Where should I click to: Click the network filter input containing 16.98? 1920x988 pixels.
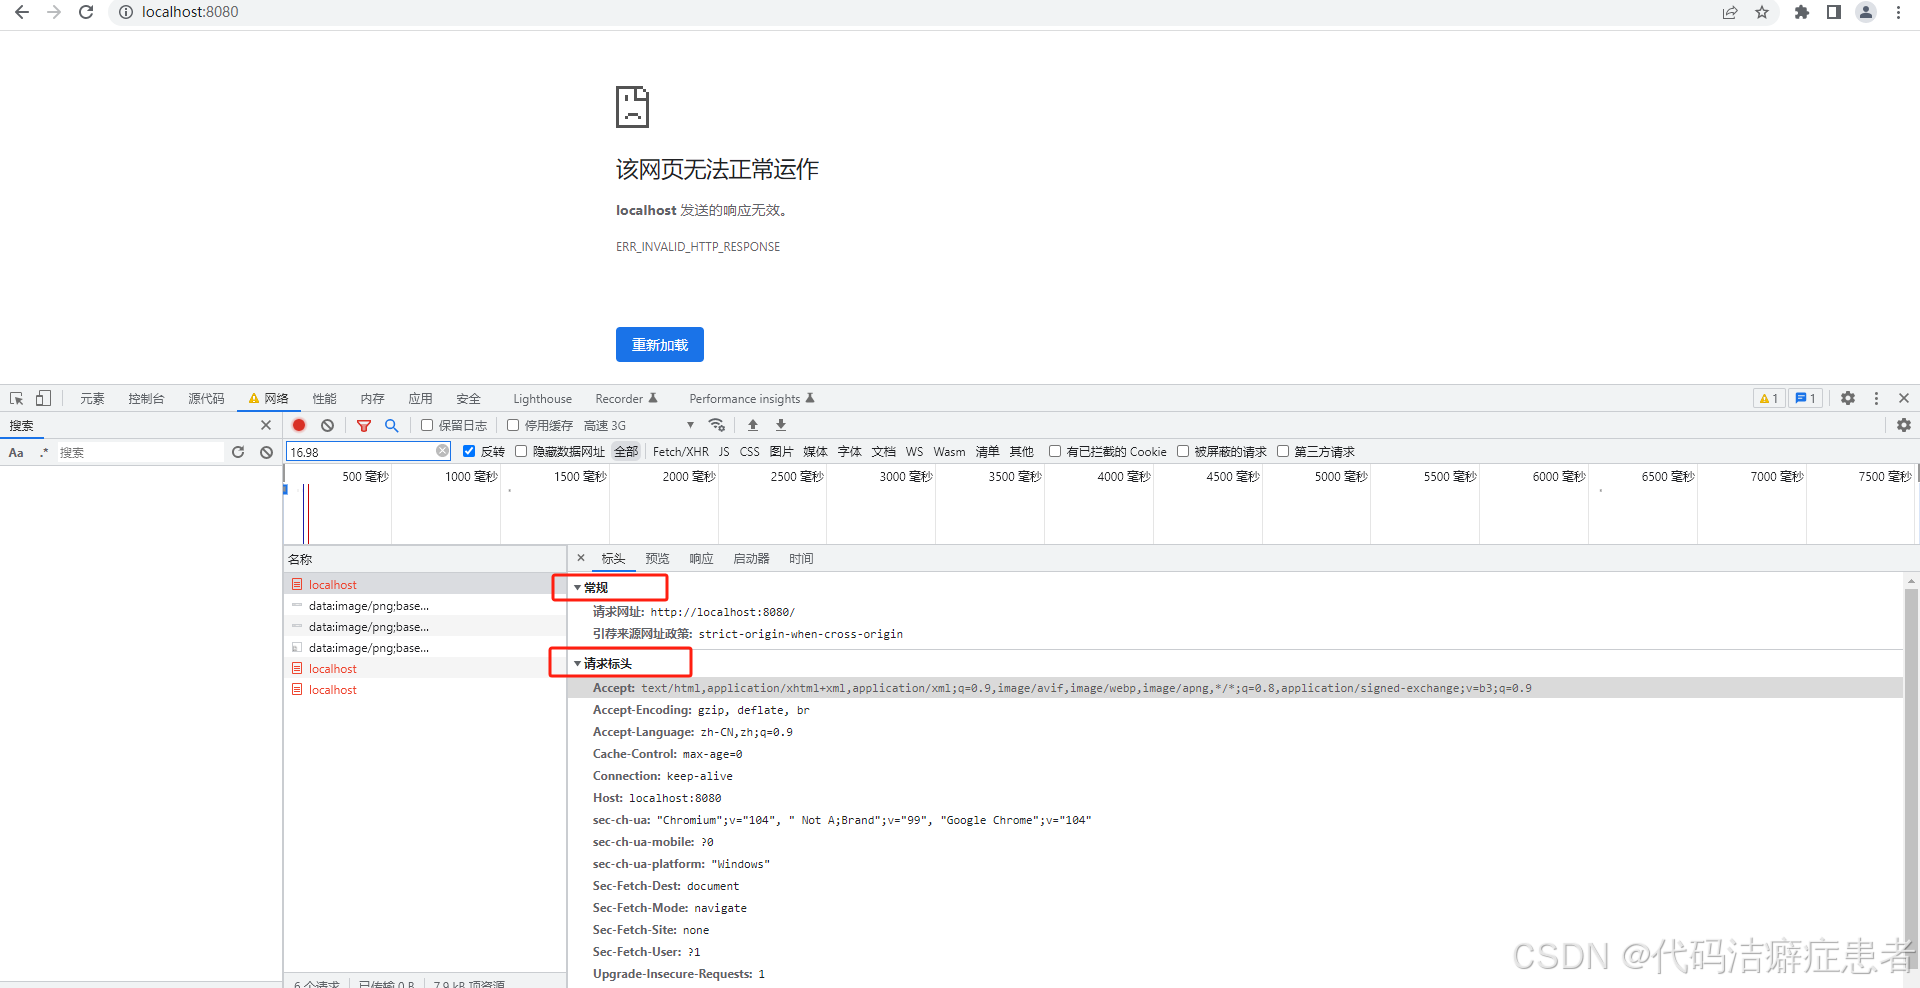360,451
